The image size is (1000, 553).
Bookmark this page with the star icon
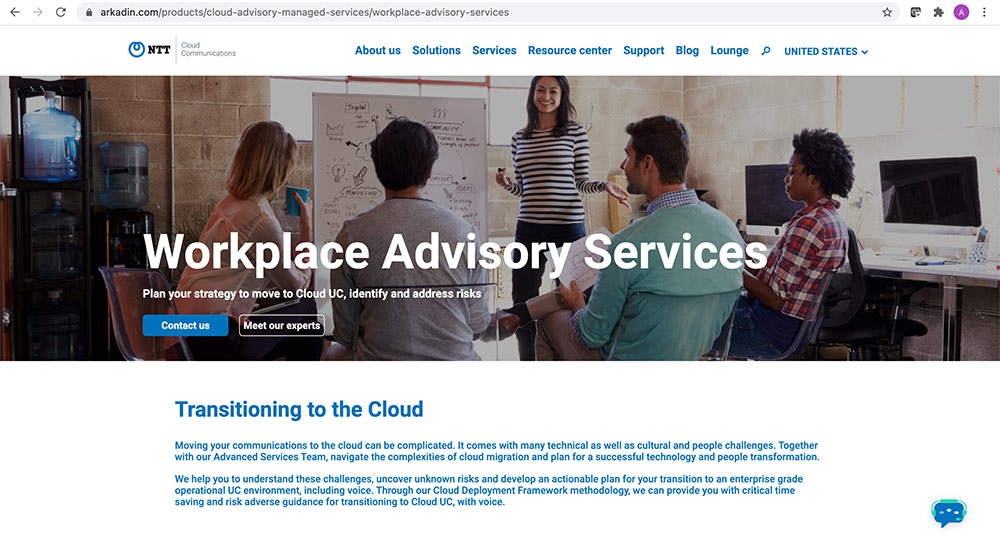click(887, 12)
